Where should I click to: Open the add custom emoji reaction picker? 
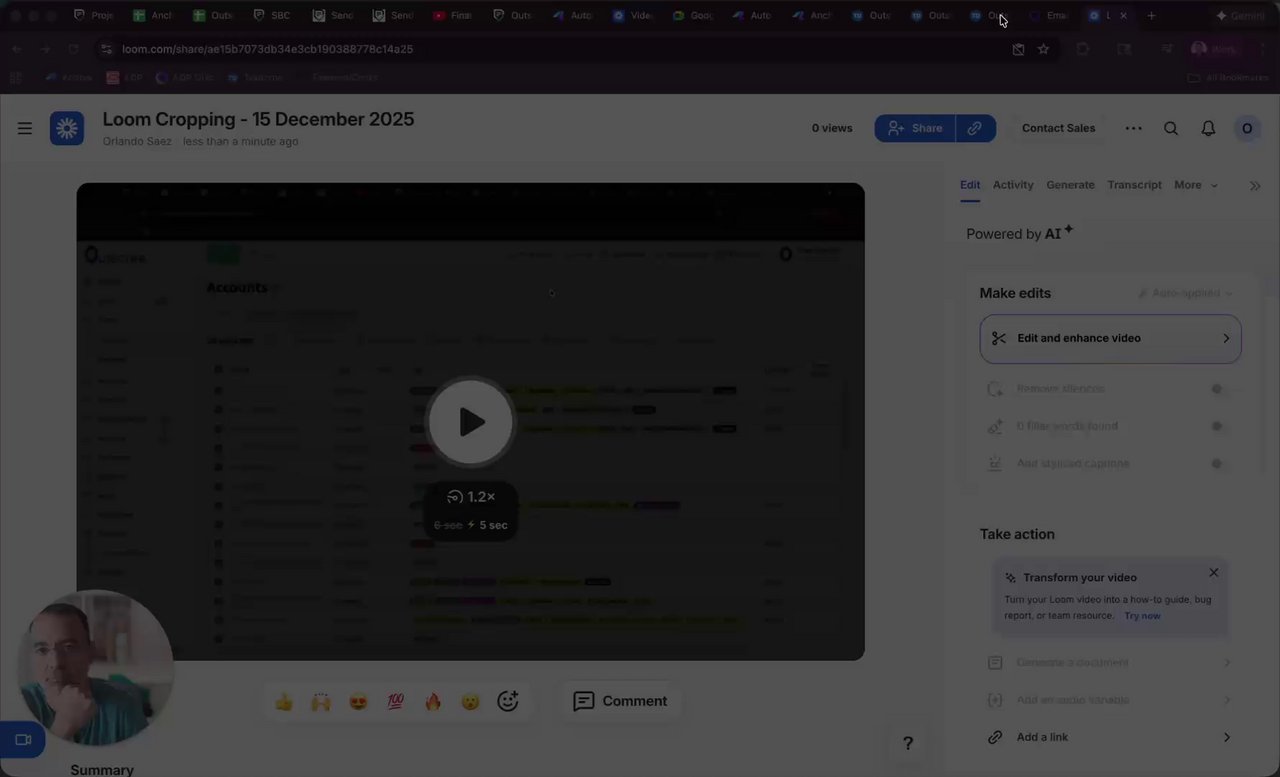pyautogui.click(x=508, y=702)
